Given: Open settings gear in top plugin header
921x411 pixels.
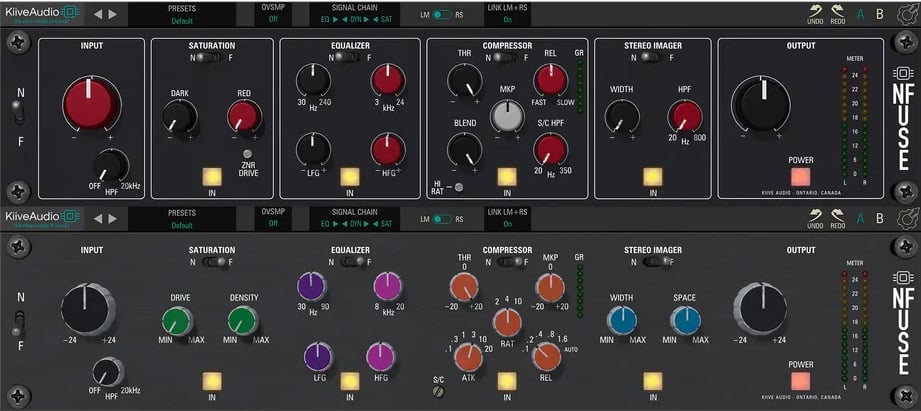Looking at the screenshot, I should (907, 14).
